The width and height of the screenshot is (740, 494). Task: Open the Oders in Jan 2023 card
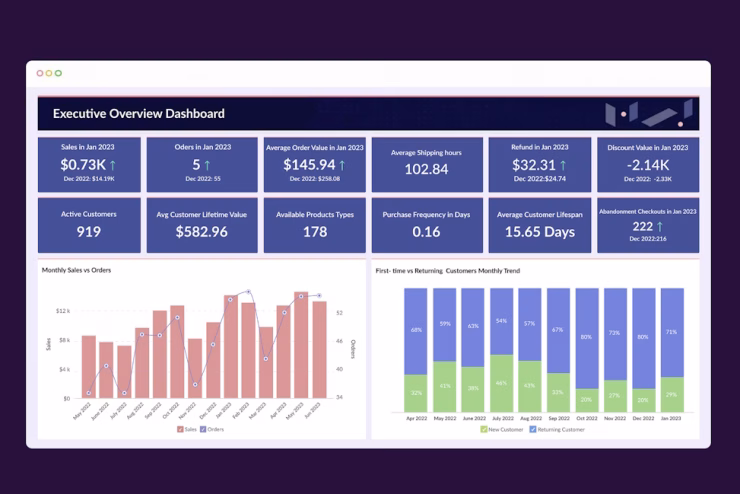(x=202, y=165)
